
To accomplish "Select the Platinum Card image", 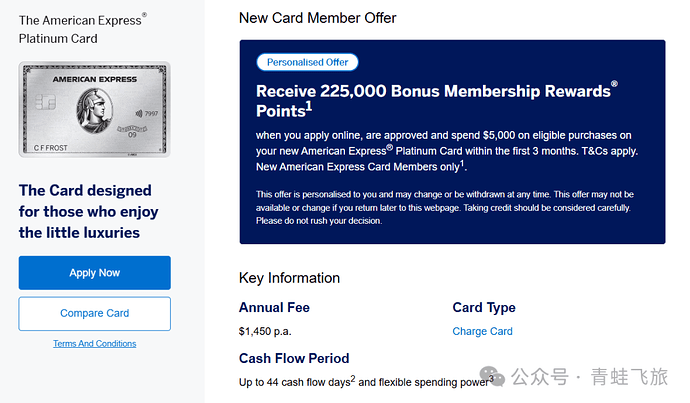I will click(95, 110).
